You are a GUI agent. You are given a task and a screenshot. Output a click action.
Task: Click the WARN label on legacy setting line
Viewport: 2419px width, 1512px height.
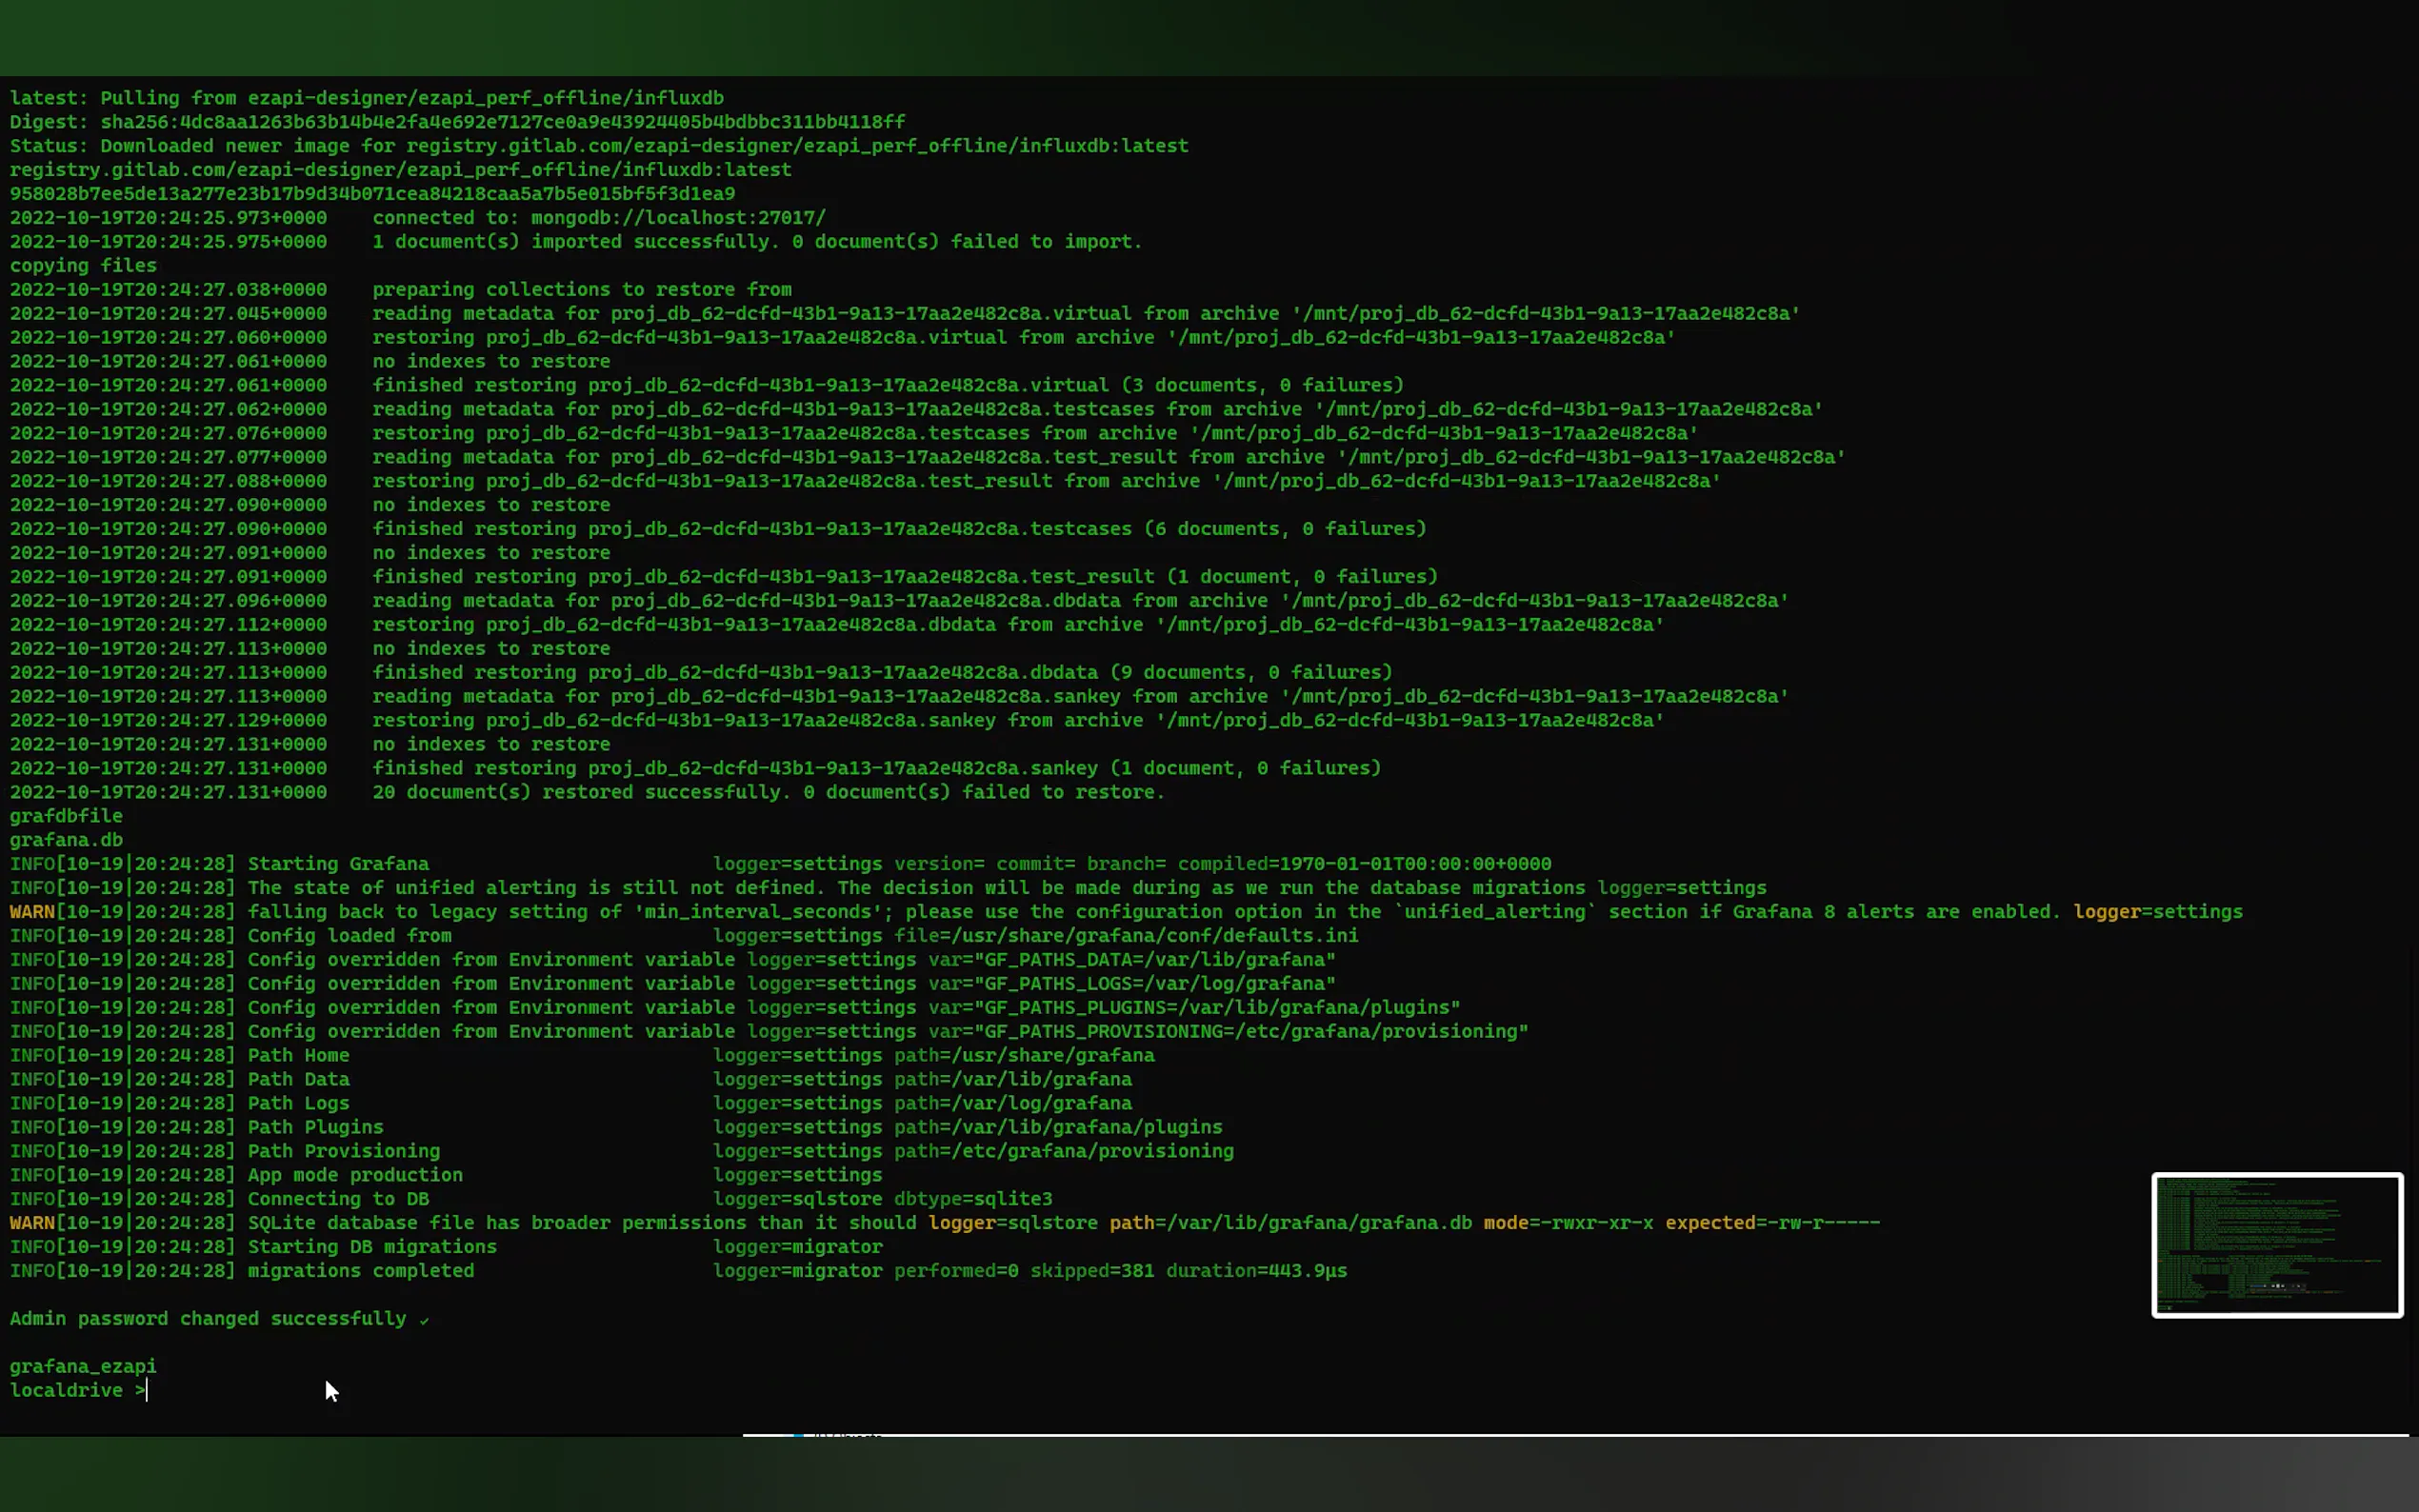coord(32,912)
